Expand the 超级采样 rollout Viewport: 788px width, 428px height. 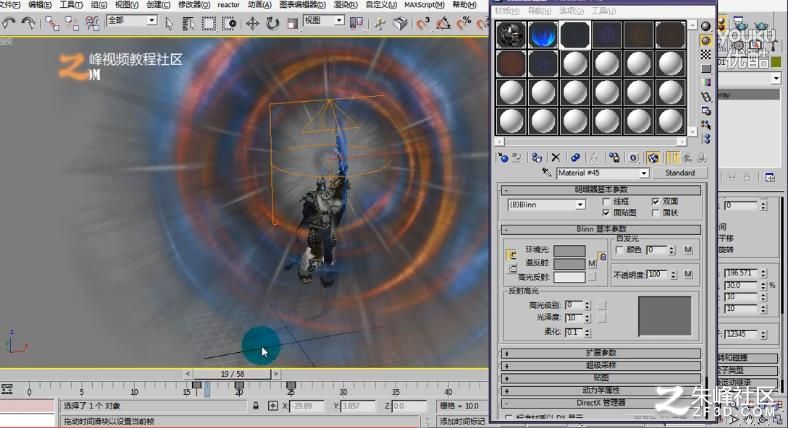point(601,366)
